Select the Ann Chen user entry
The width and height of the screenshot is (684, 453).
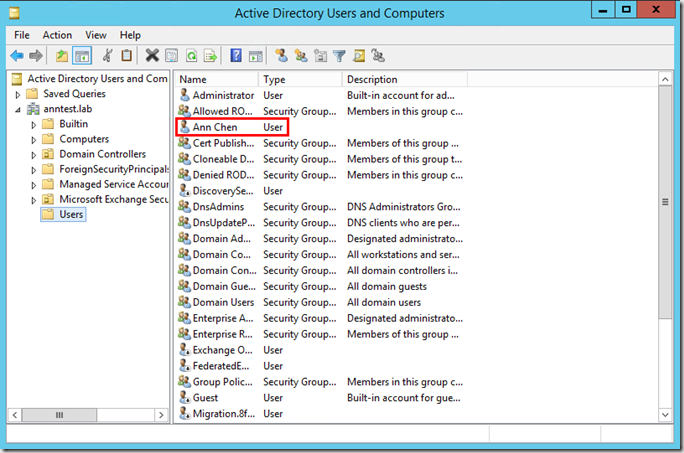pyautogui.click(x=216, y=127)
